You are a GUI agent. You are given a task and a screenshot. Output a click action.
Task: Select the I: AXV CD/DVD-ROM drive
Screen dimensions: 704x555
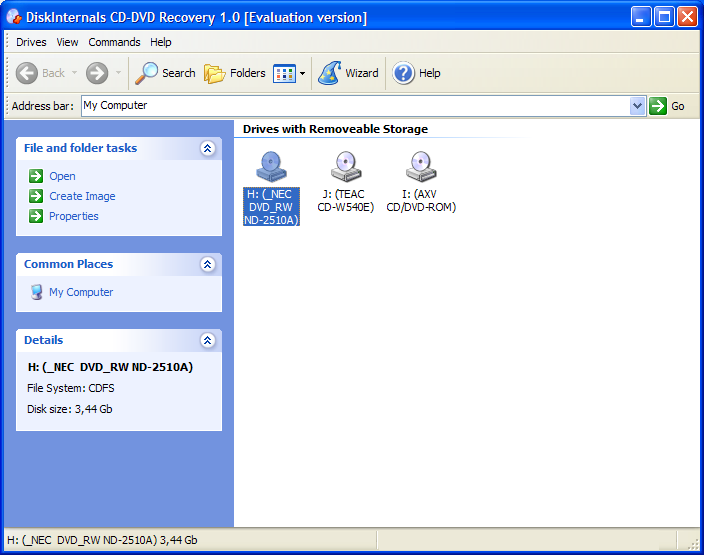tap(421, 166)
